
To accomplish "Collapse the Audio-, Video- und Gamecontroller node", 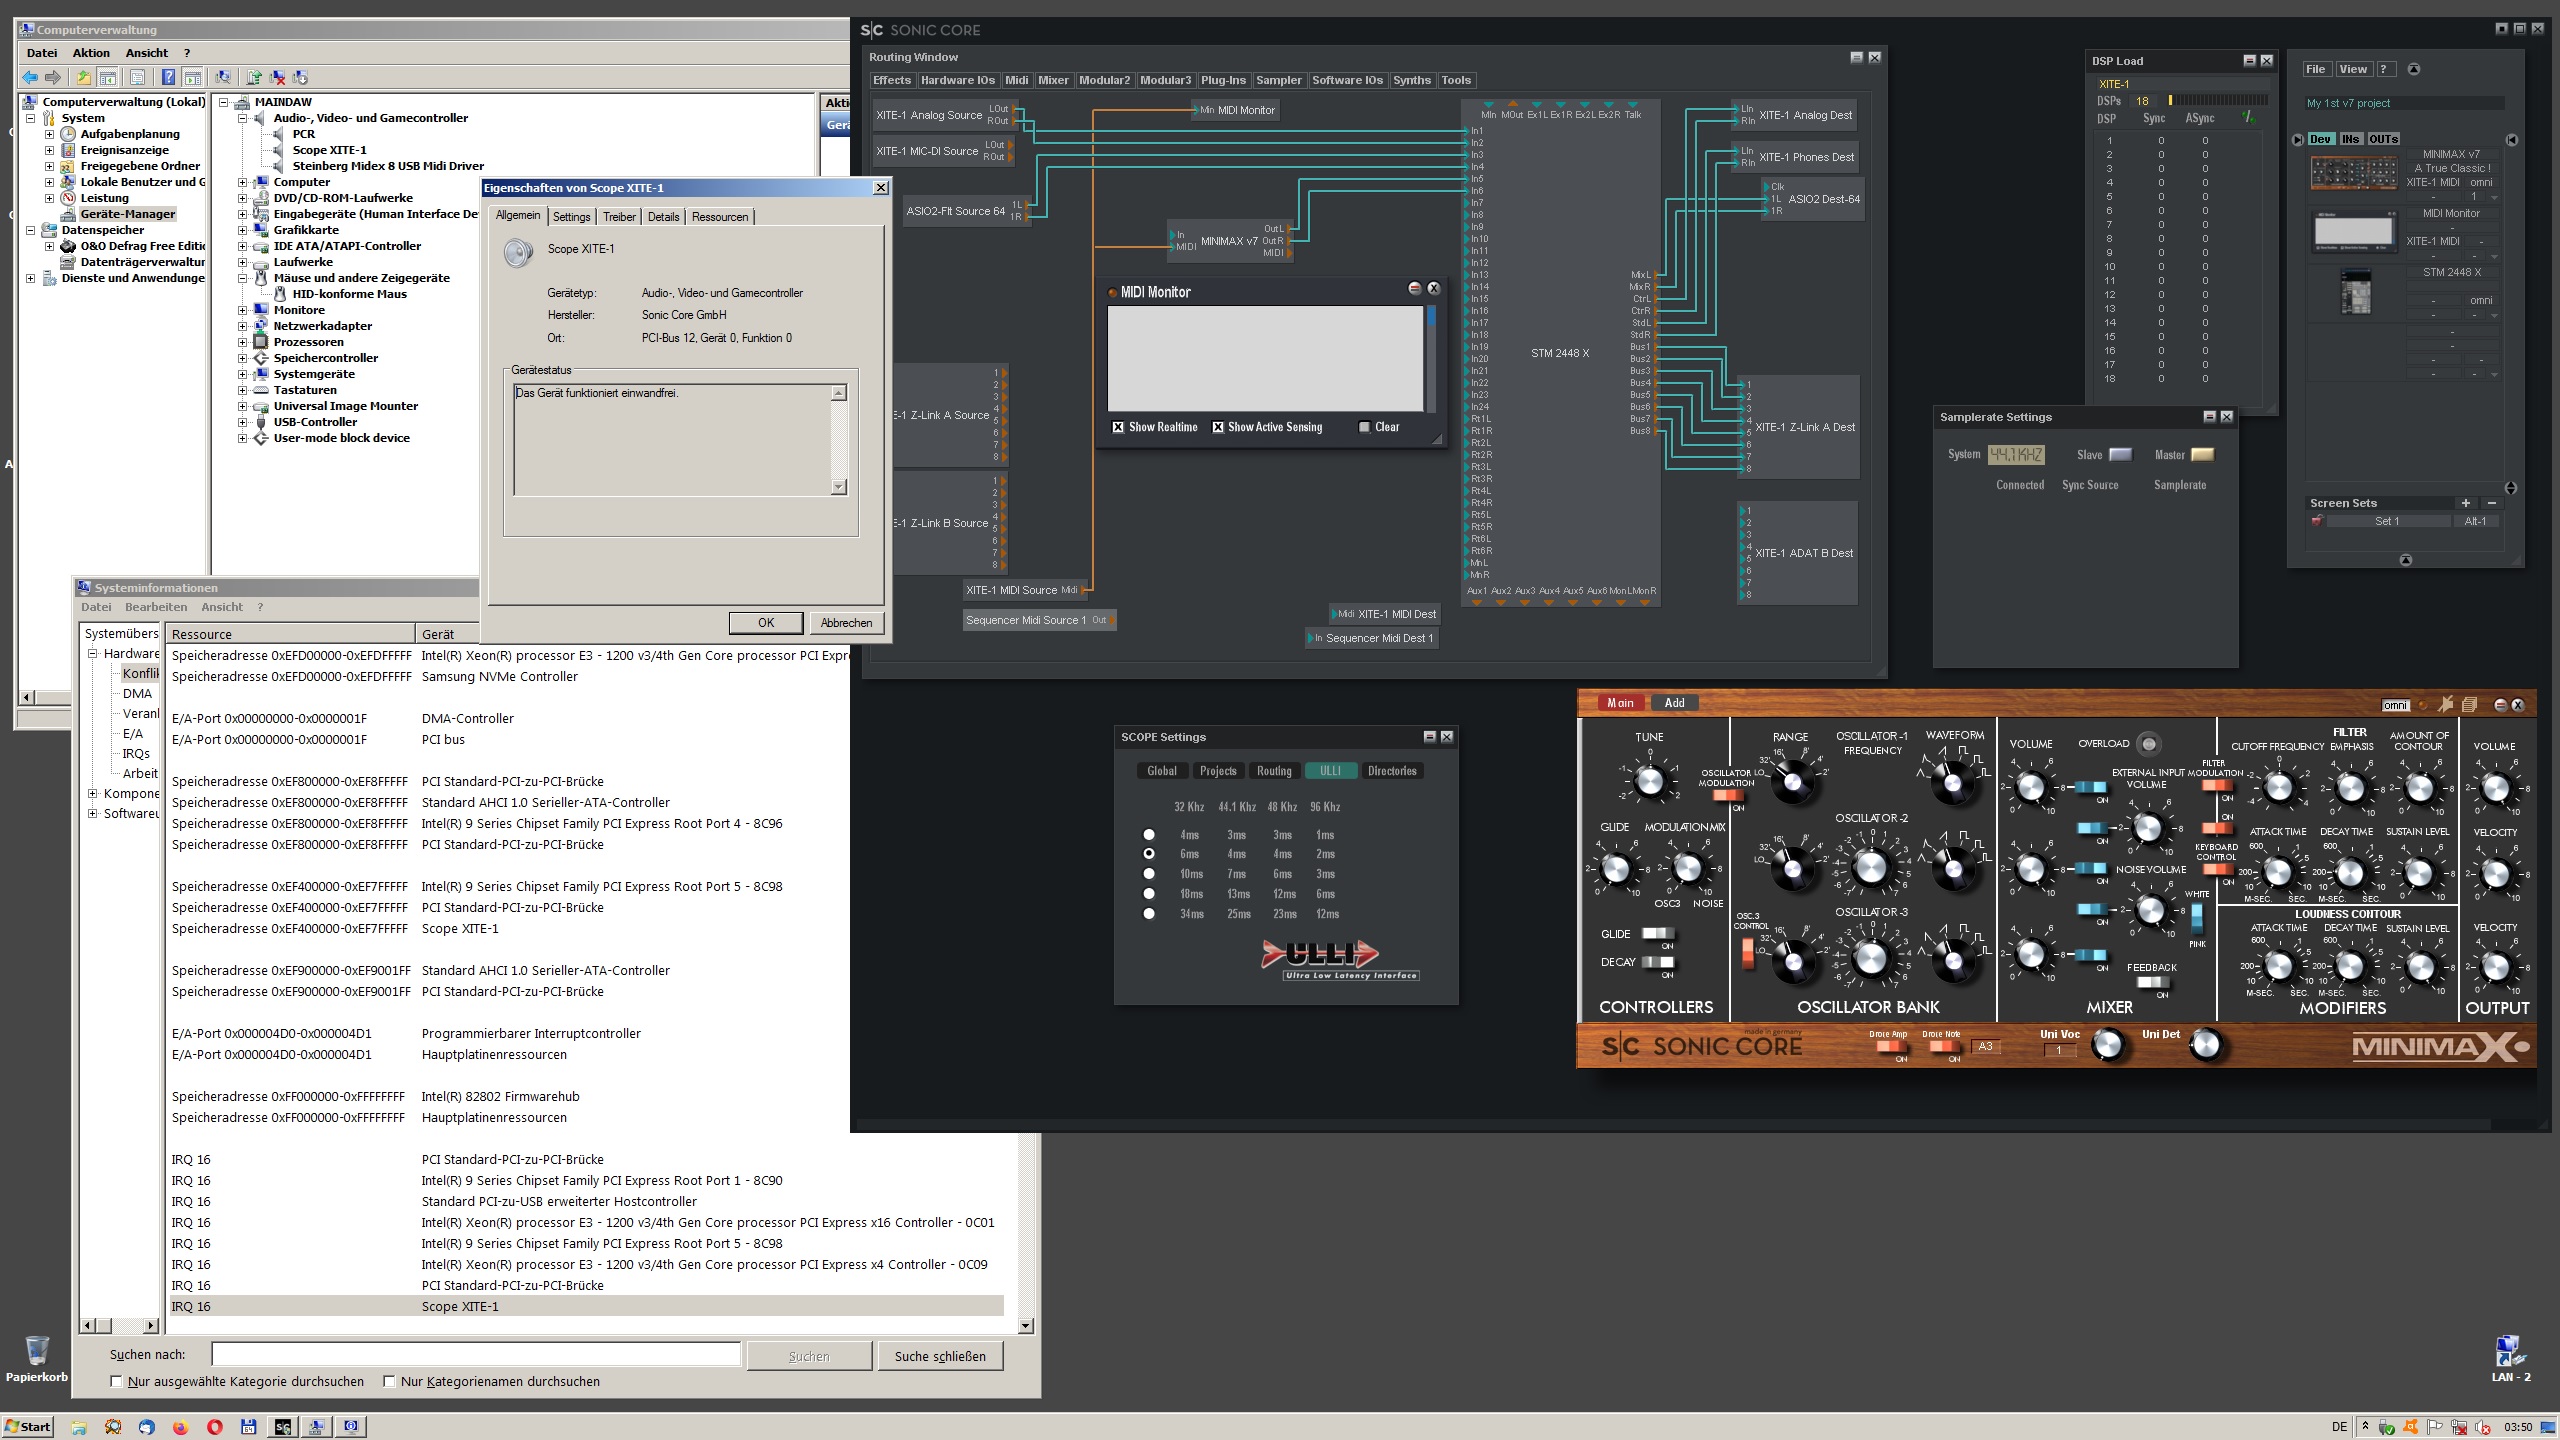I will point(241,117).
